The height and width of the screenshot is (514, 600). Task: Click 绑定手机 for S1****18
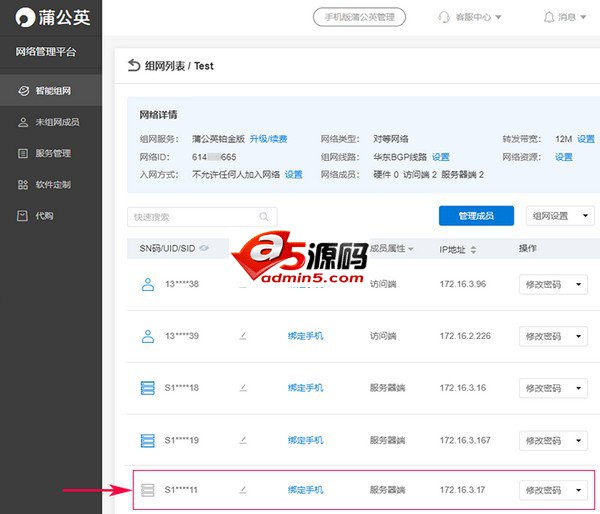coord(305,388)
